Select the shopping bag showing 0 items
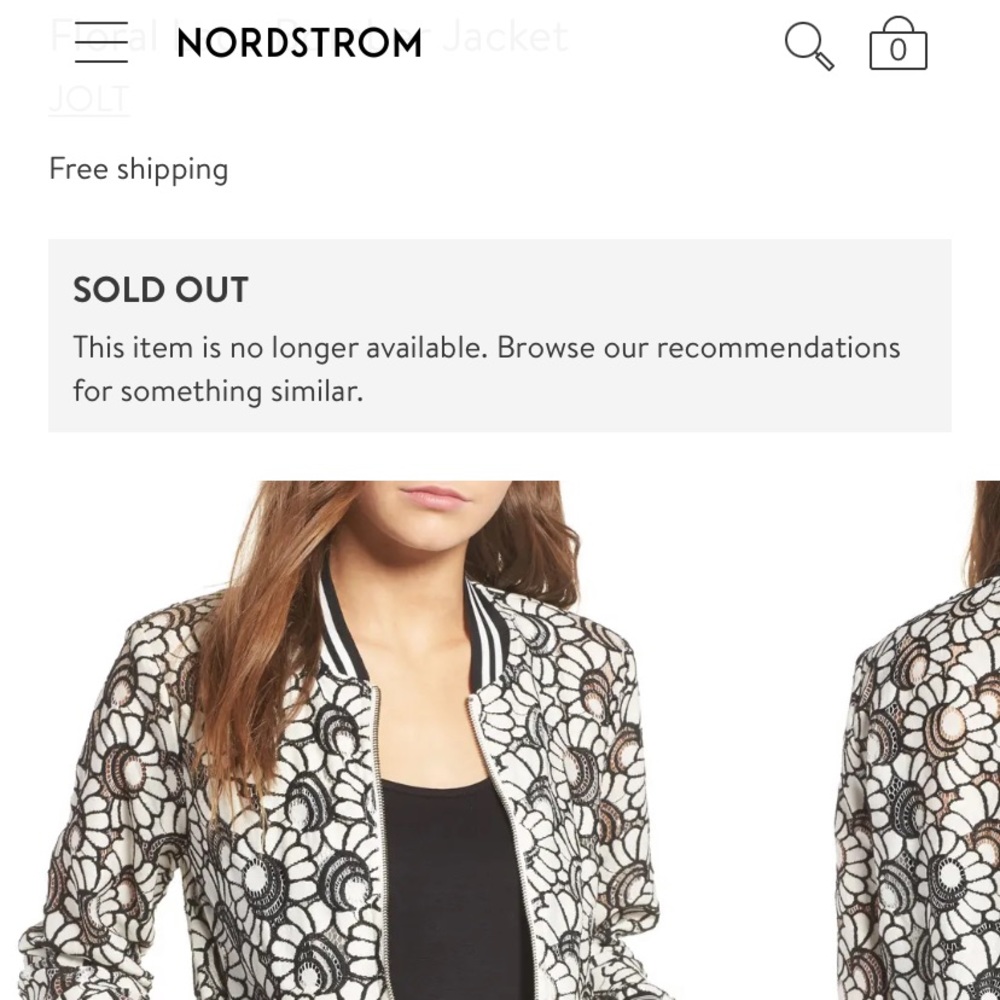The height and width of the screenshot is (1000, 1000). pyautogui.click(x=898, y=45)
